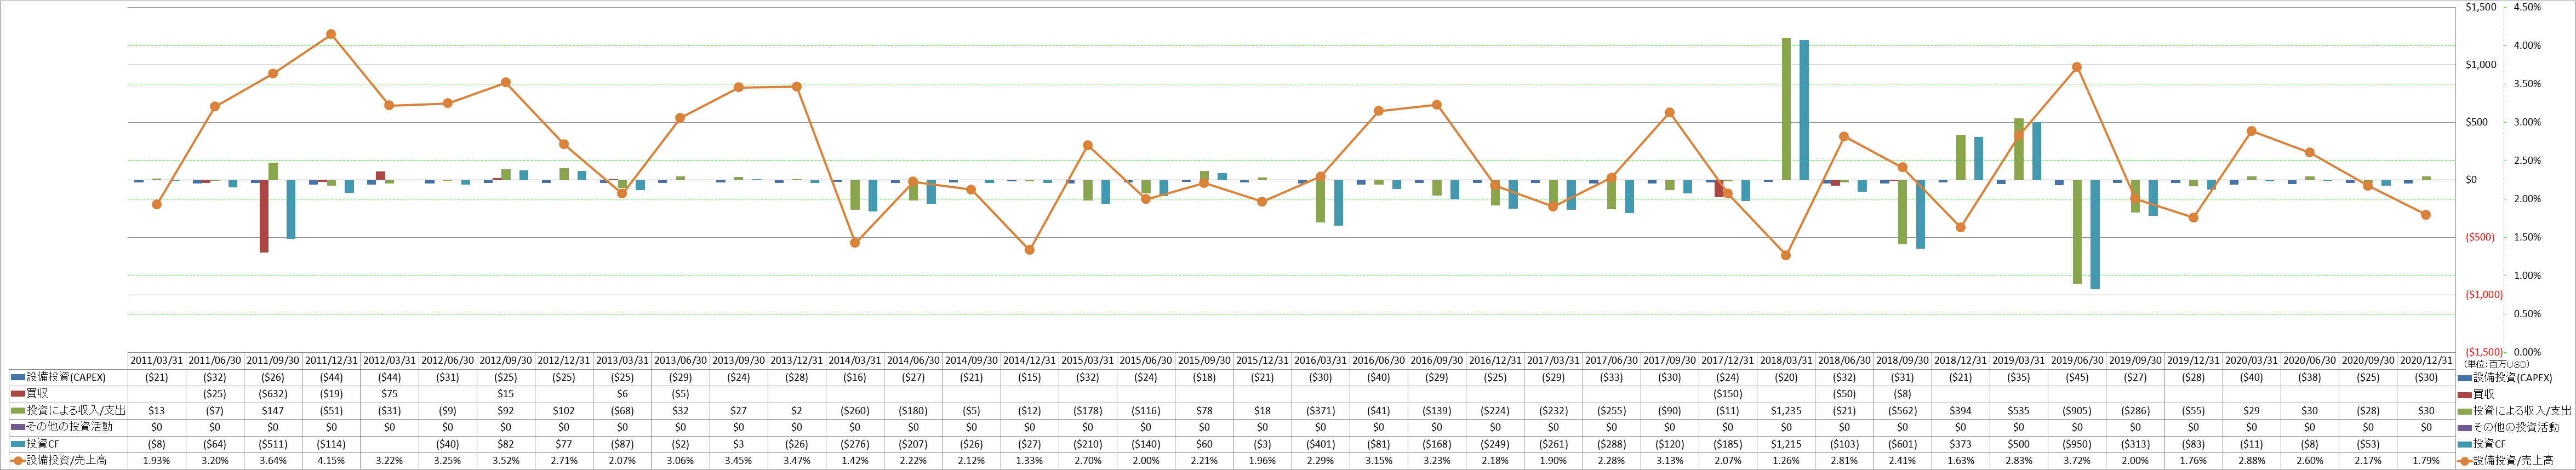Click the tall green bar for 2018/03/31
Viewport: 2576px width, 470px height.
1786,109
